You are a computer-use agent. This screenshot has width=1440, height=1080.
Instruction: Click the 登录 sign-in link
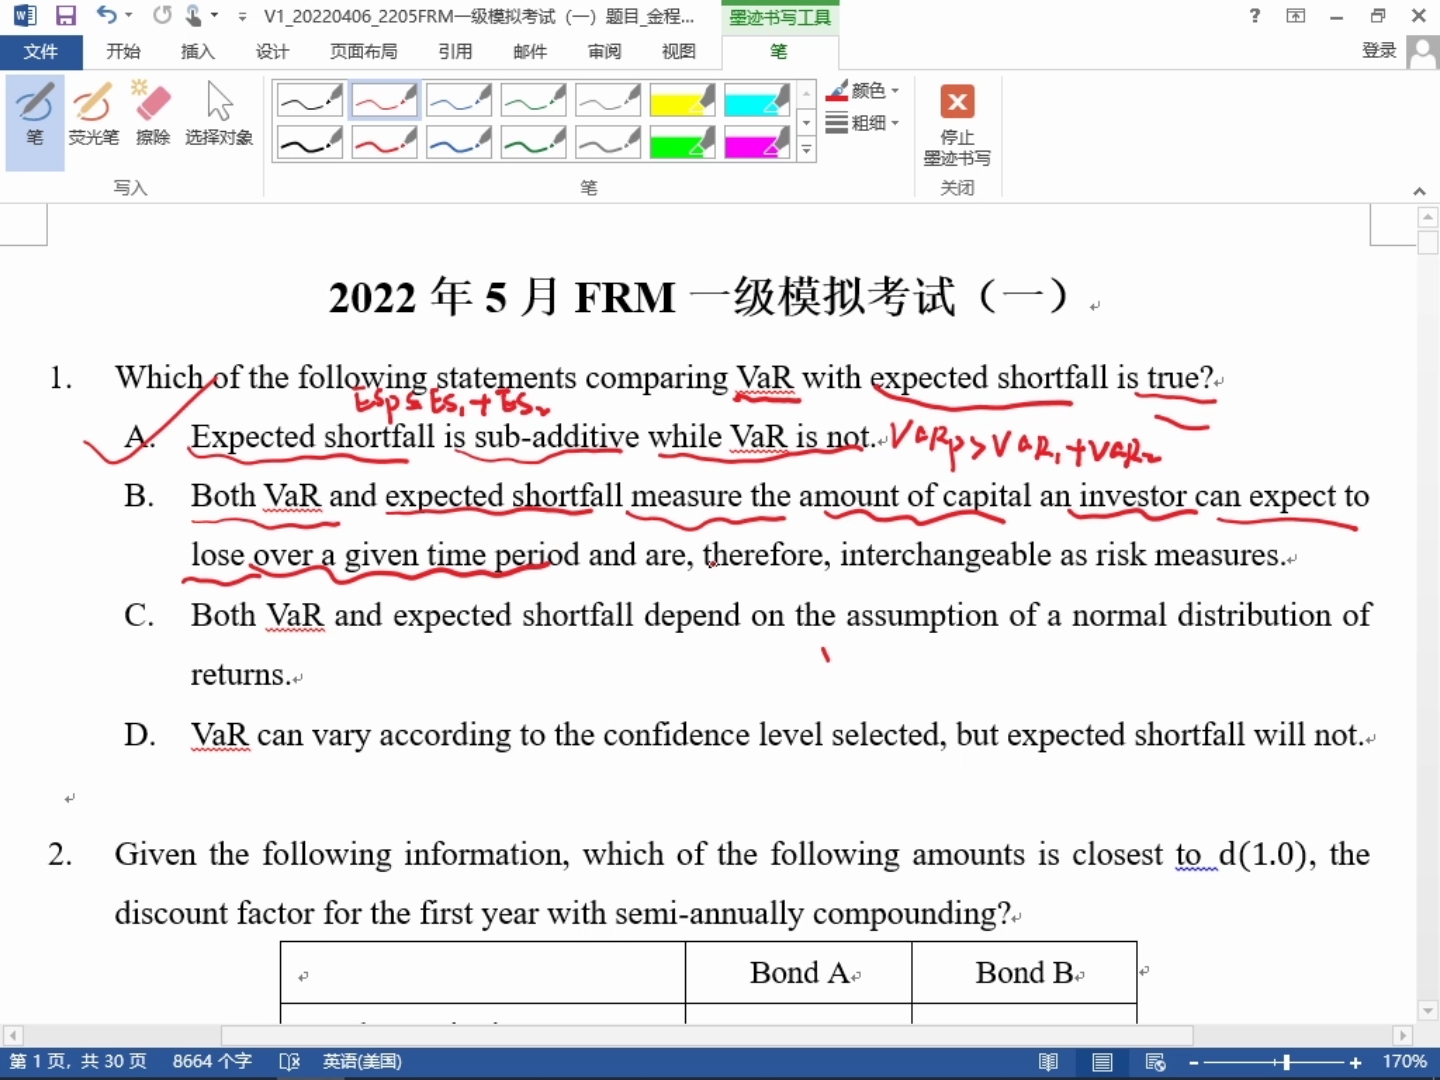tap(1379, 50)
